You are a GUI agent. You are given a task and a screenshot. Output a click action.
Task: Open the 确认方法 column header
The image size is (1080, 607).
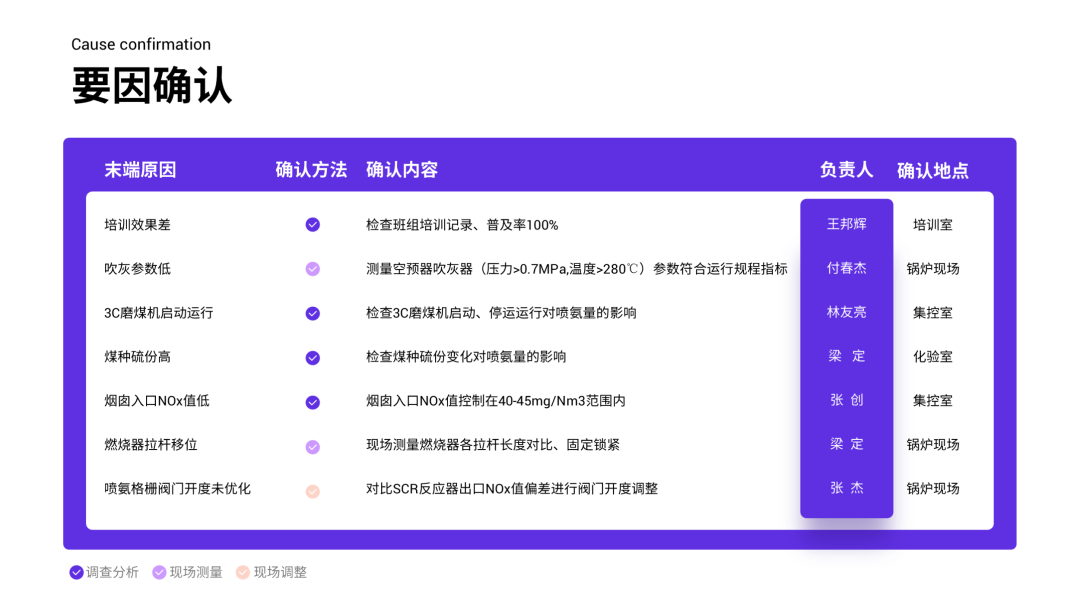click(311, 169)
